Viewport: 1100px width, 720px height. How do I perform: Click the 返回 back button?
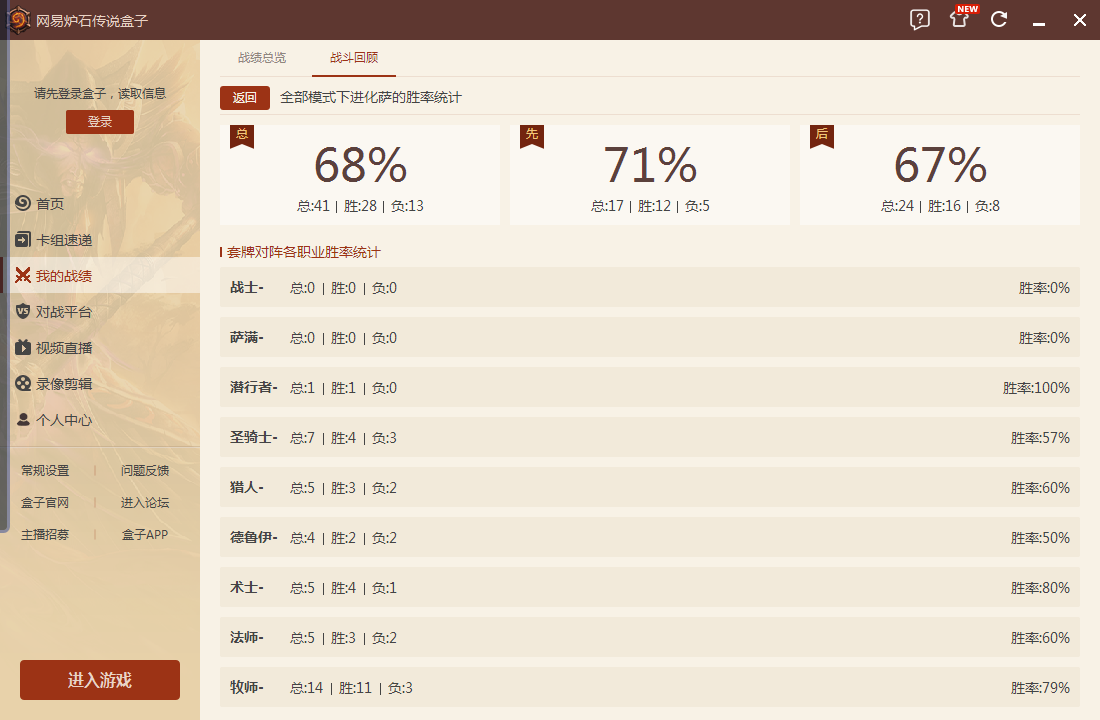(x=245, y=98)
